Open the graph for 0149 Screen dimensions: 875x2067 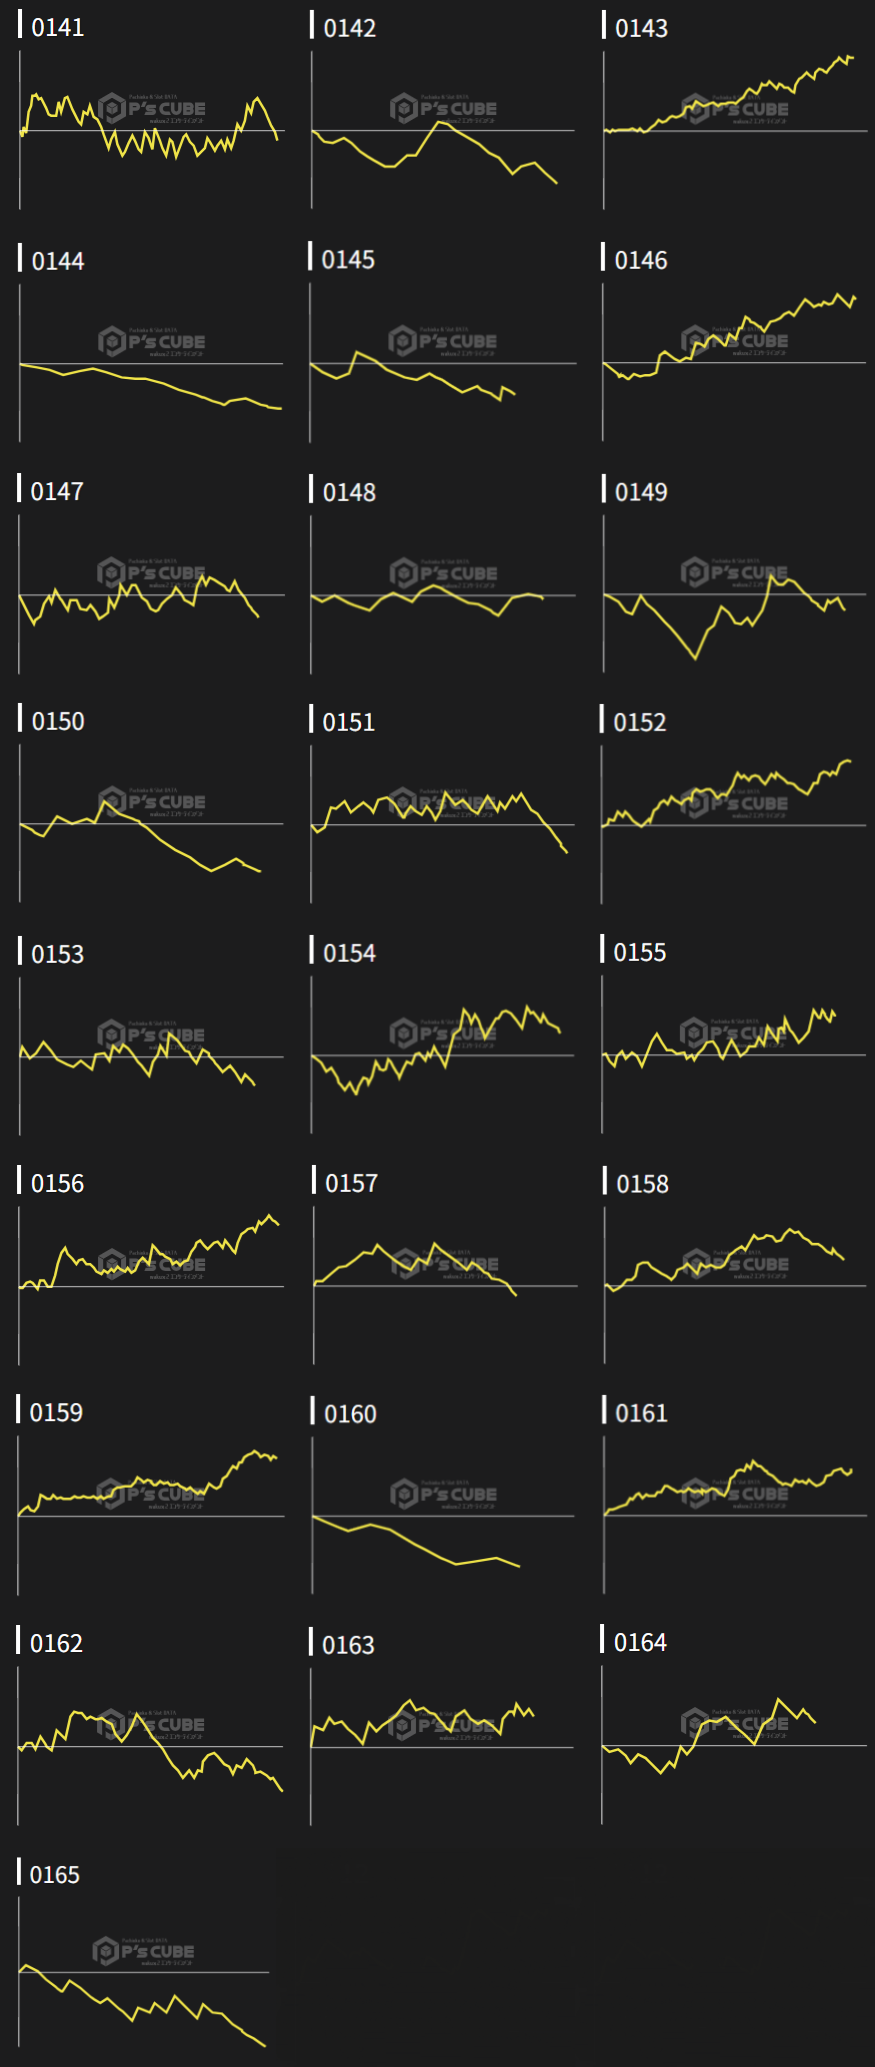pos(735,595)
